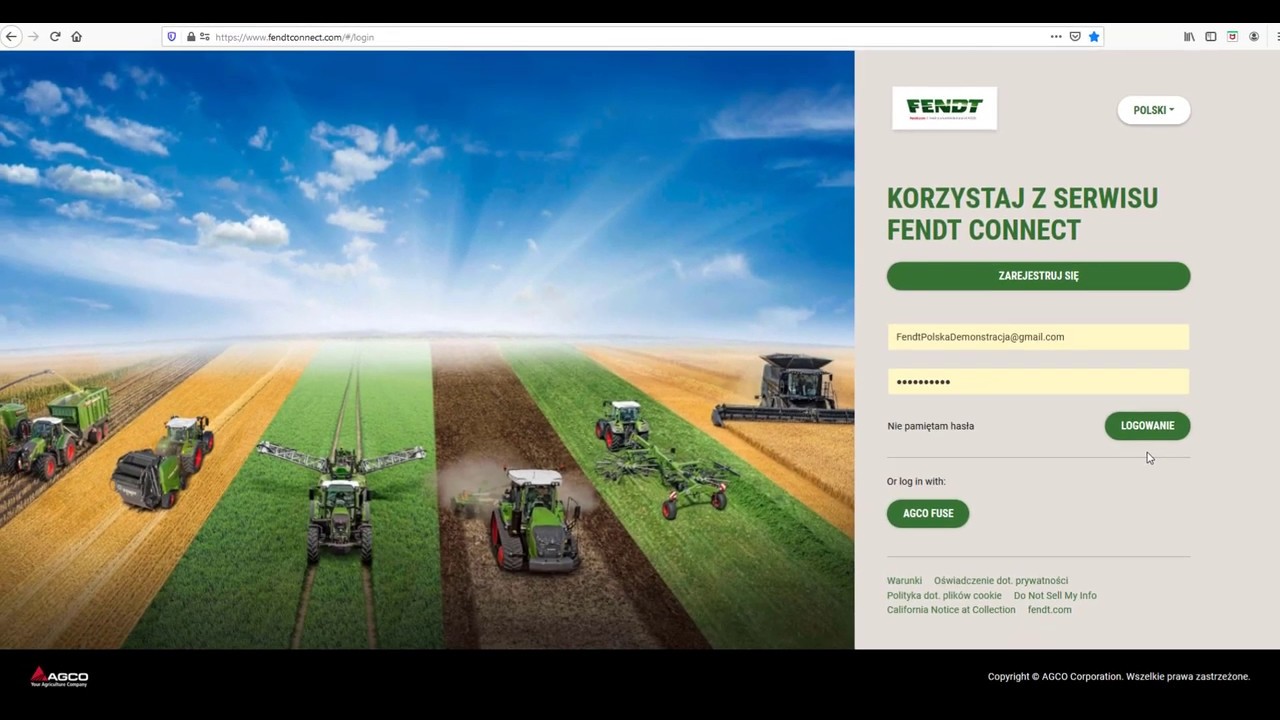This screenshot has width=1280, height=720.
Task: Focus the password input field
Action: tap(1038, 381)
